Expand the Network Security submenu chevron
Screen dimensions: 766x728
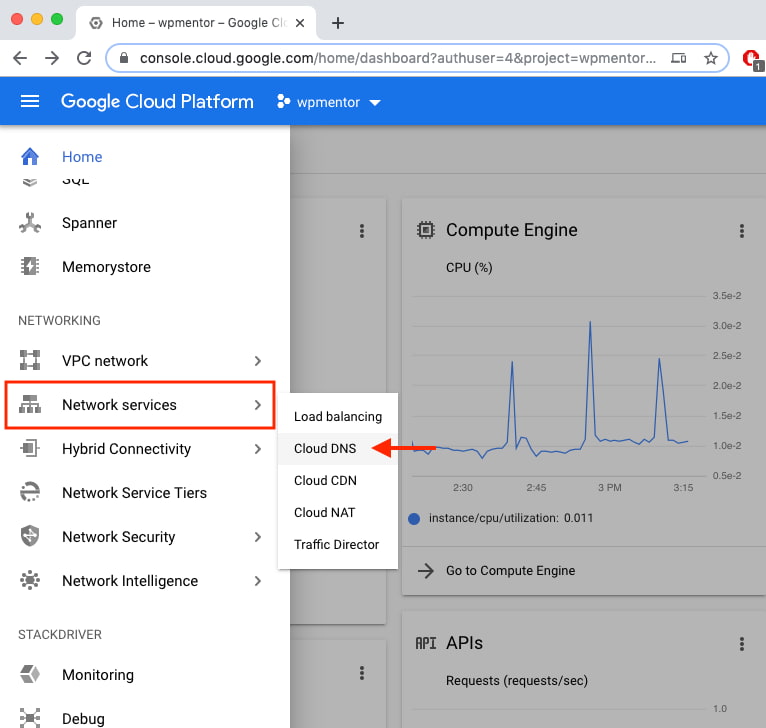[258, 536]
